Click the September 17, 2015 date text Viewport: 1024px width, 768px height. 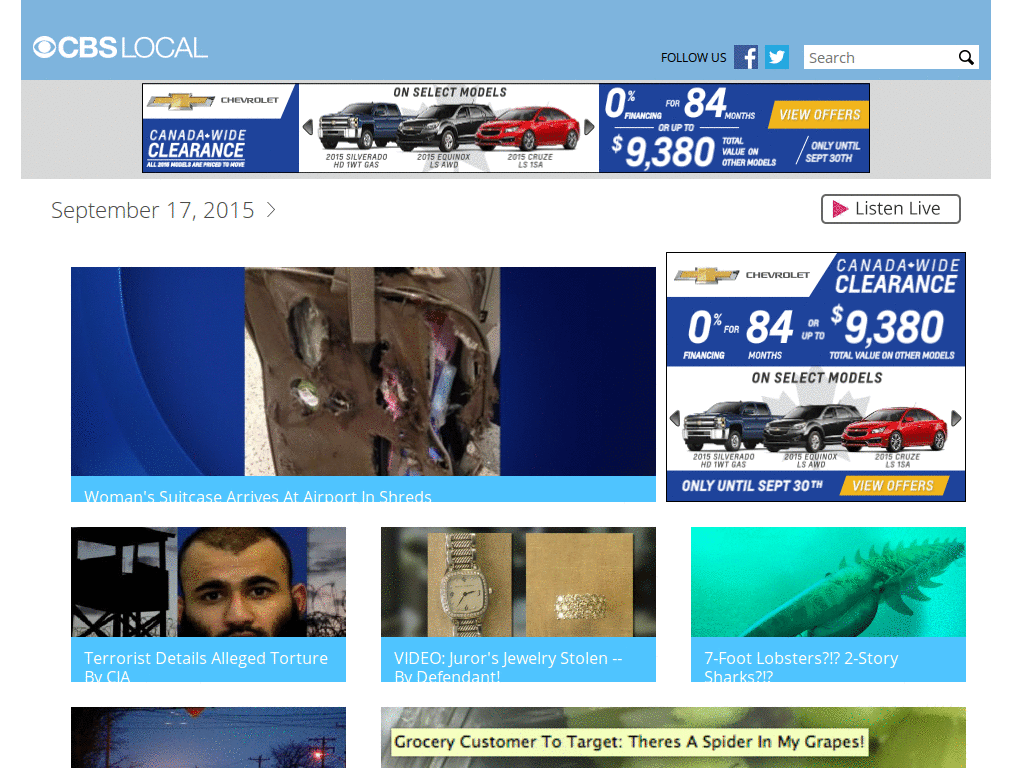click(152, 210)
